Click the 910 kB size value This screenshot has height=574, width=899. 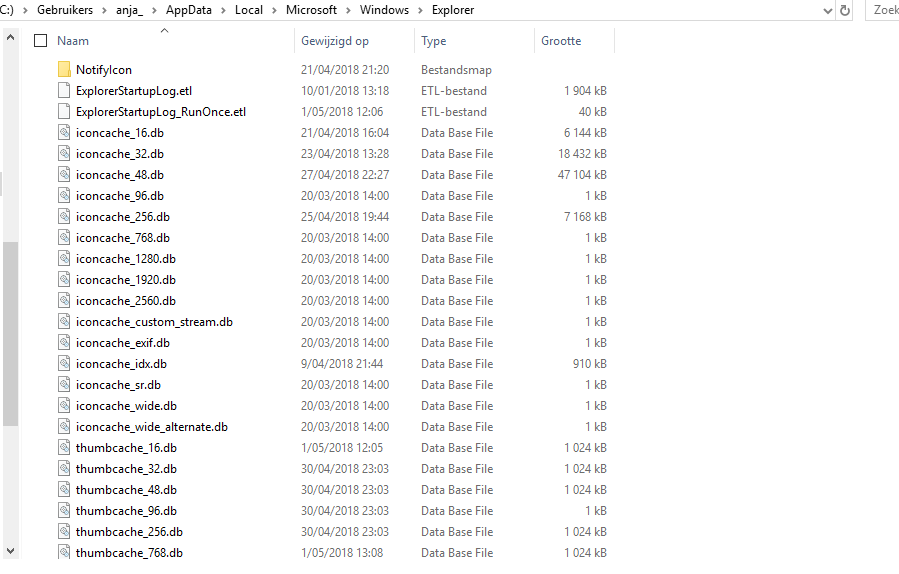coord(589,364)
